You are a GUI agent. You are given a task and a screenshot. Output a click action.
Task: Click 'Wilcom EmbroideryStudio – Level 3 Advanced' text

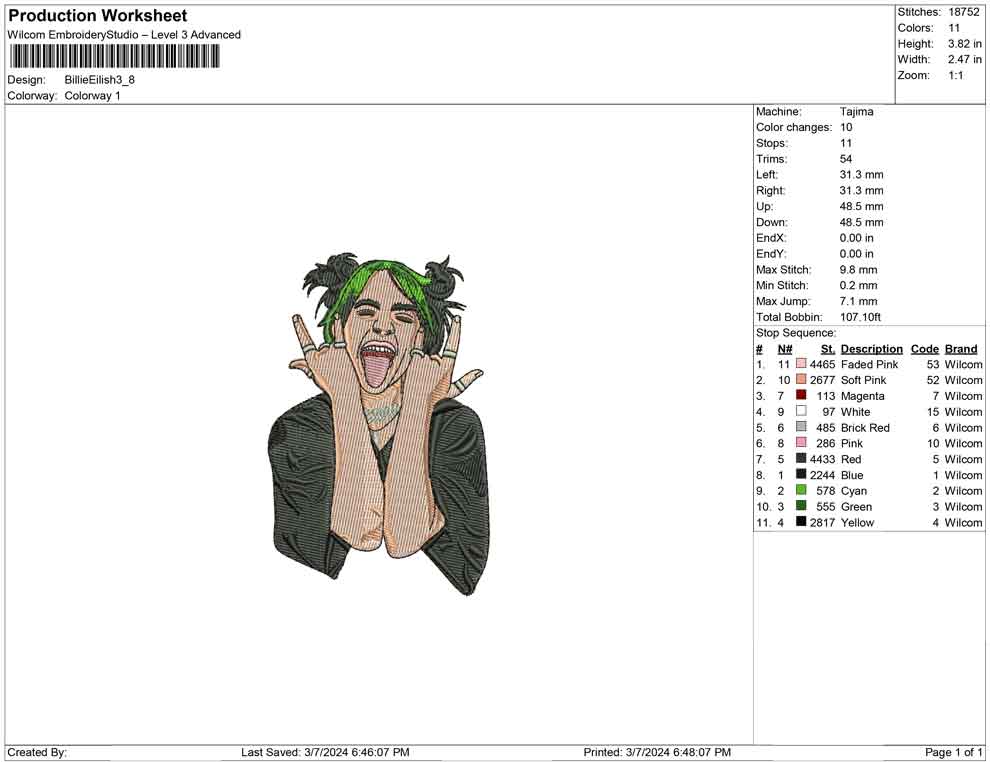tap(124, 35)
